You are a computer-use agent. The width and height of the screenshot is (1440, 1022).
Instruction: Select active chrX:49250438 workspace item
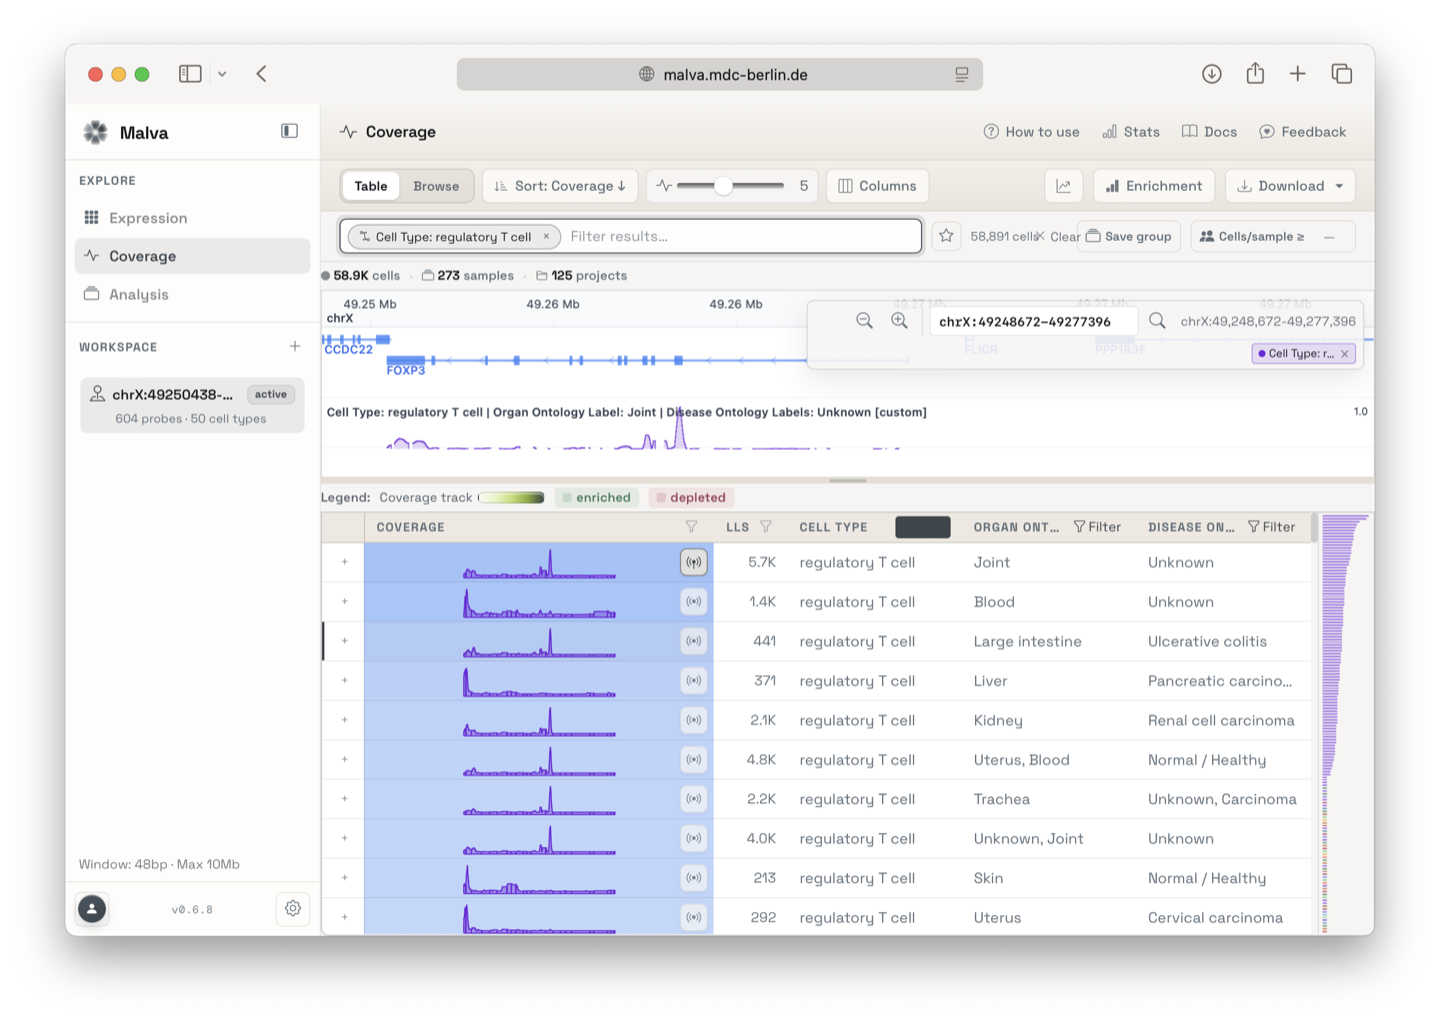point(192,405)
